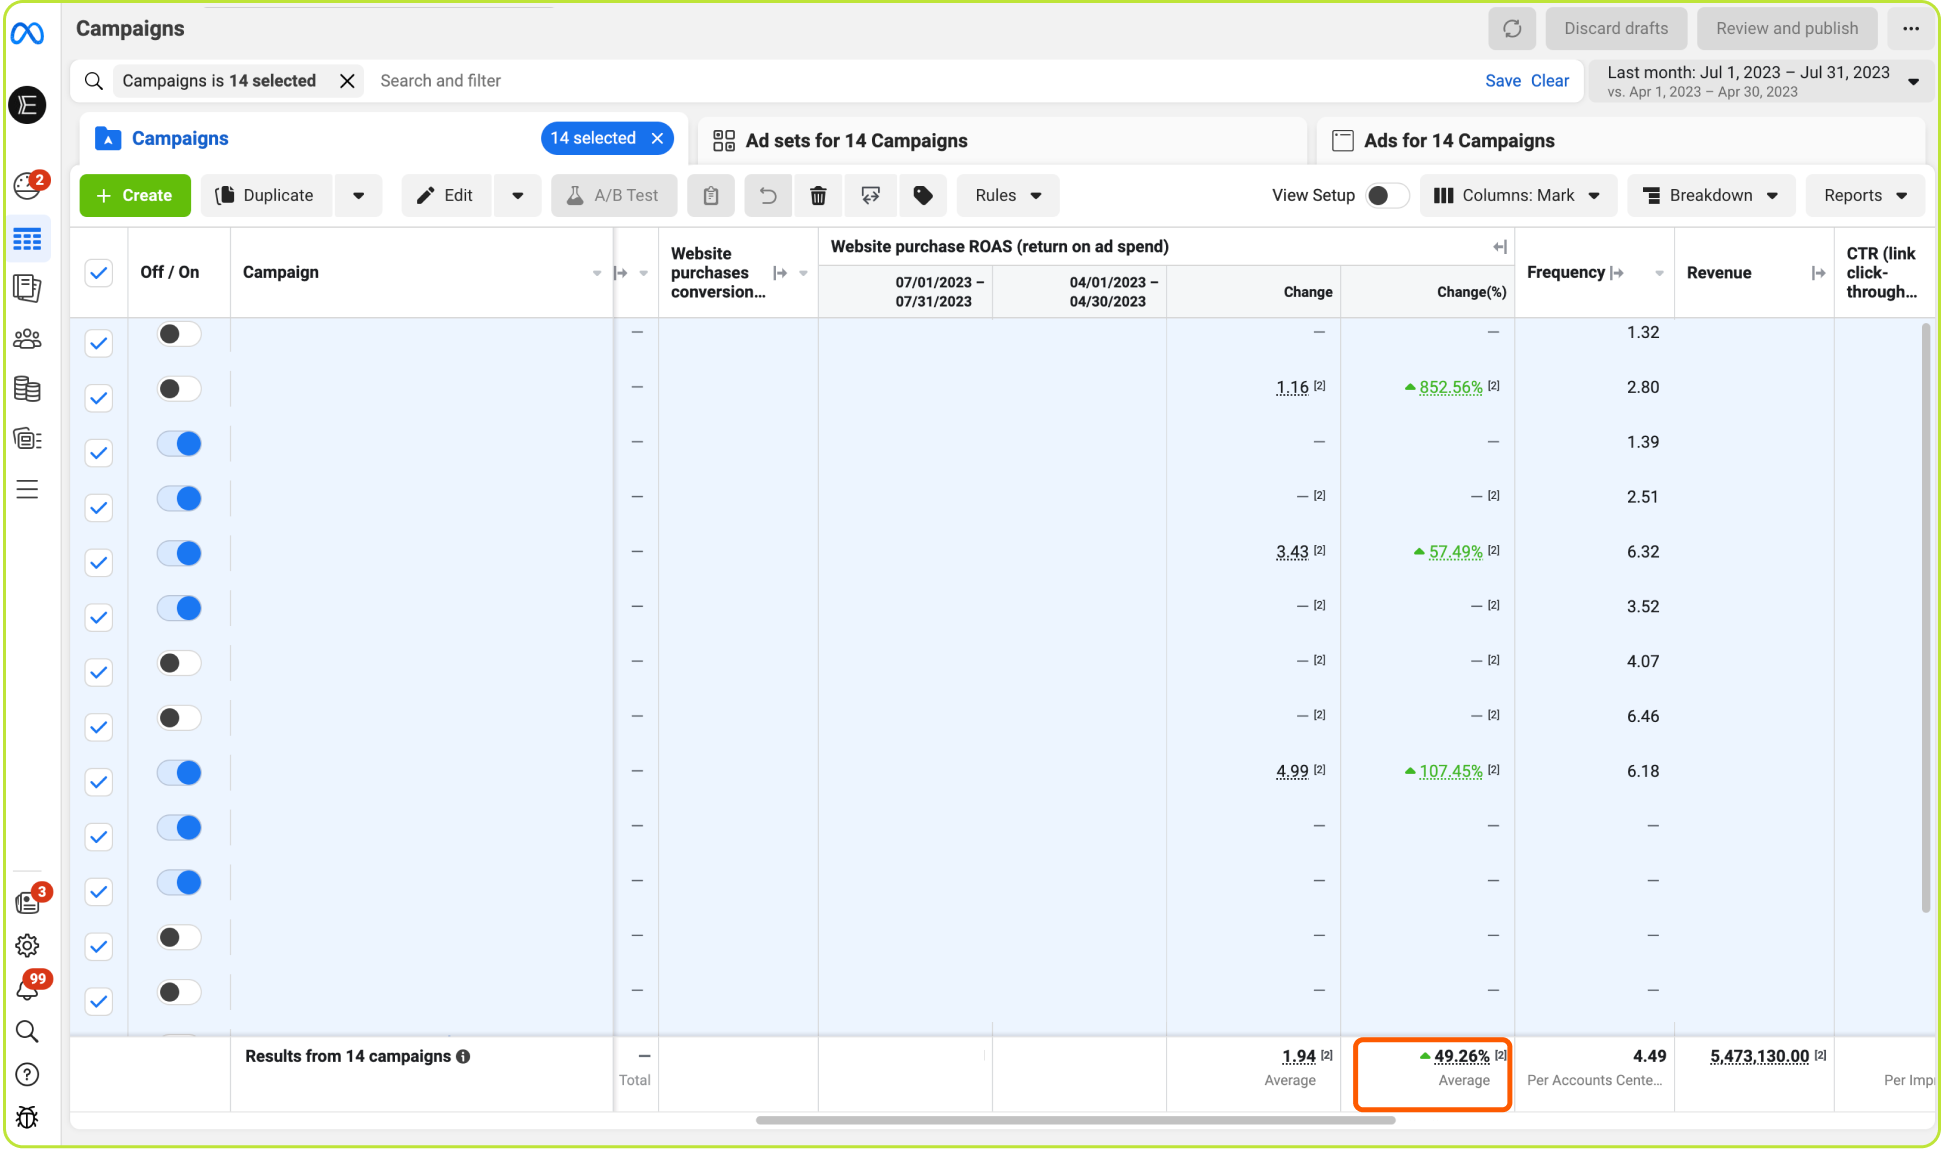Open the settings gear in sidebar
The width and height of the screenshot is (1950, 1149).
(27, 945)
